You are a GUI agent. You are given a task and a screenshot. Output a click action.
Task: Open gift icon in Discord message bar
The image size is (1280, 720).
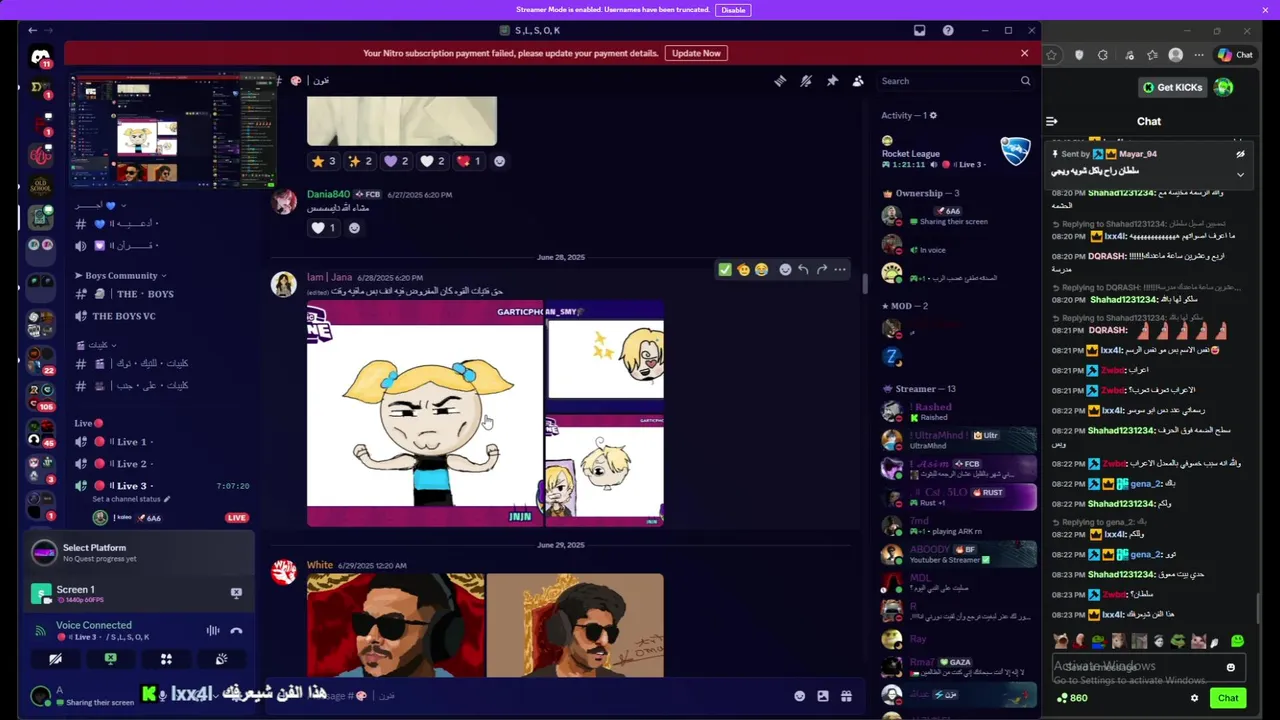coord(846,696)
